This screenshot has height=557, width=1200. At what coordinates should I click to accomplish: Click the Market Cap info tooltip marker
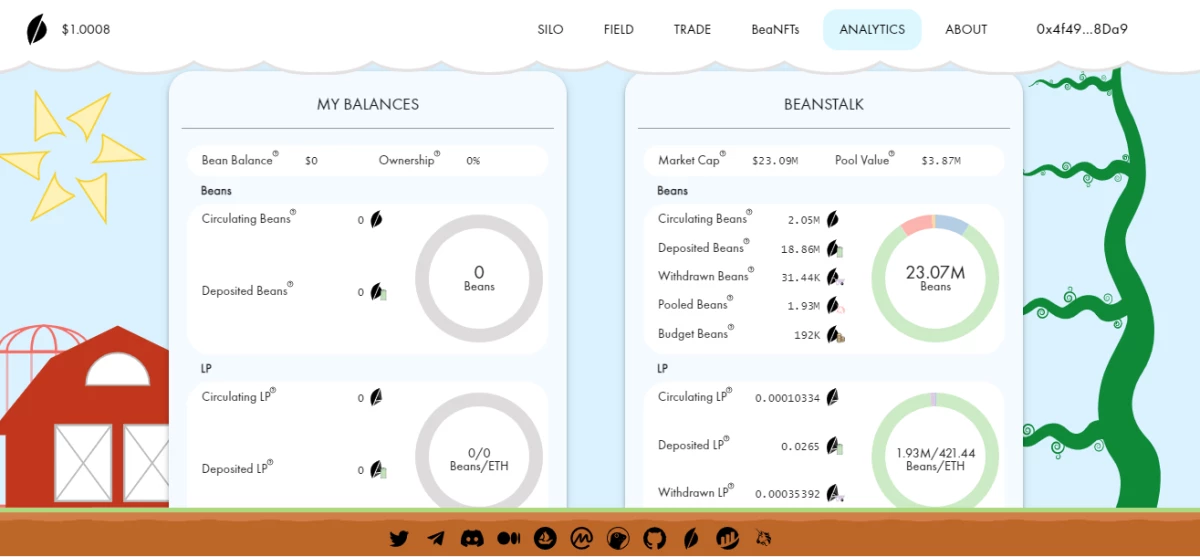pos(722,155)
